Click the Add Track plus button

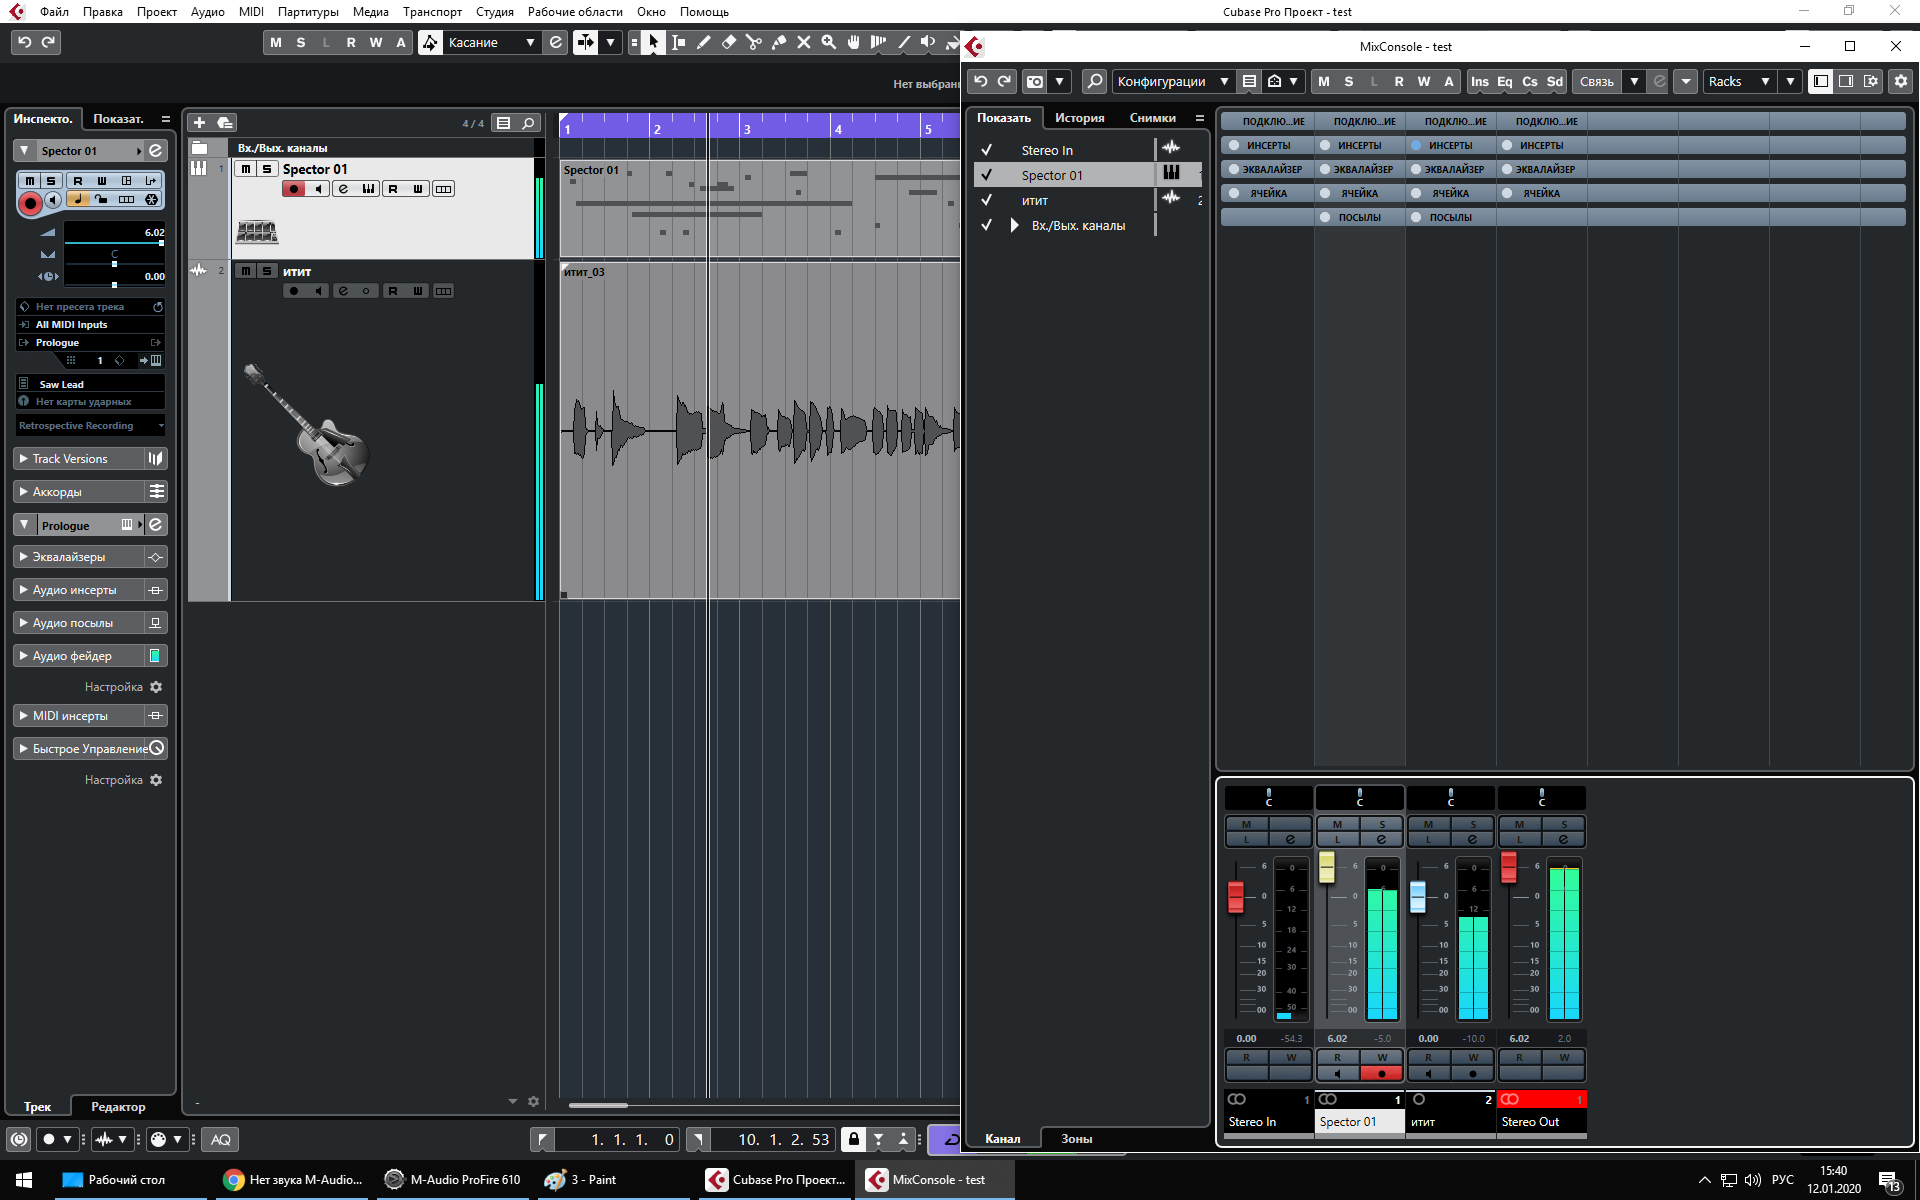199,122
